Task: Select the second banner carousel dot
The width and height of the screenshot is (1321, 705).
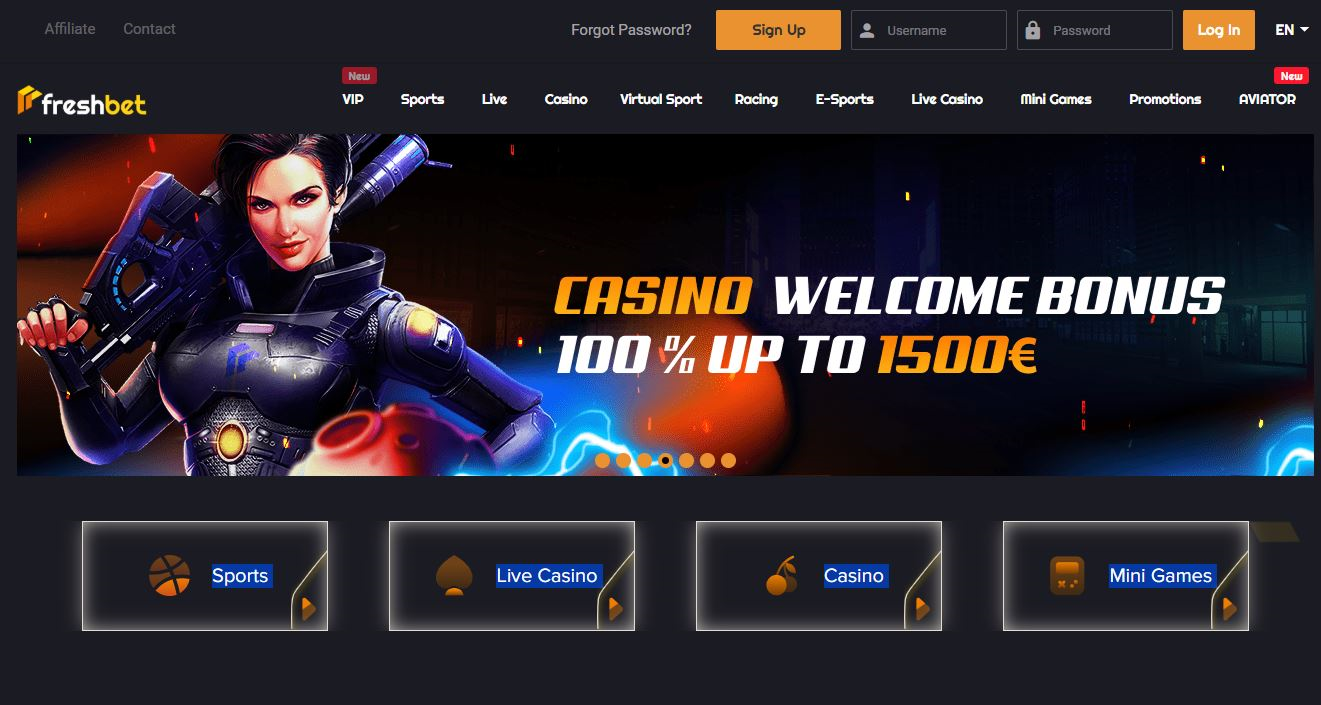Action: [x=623, y=461]
